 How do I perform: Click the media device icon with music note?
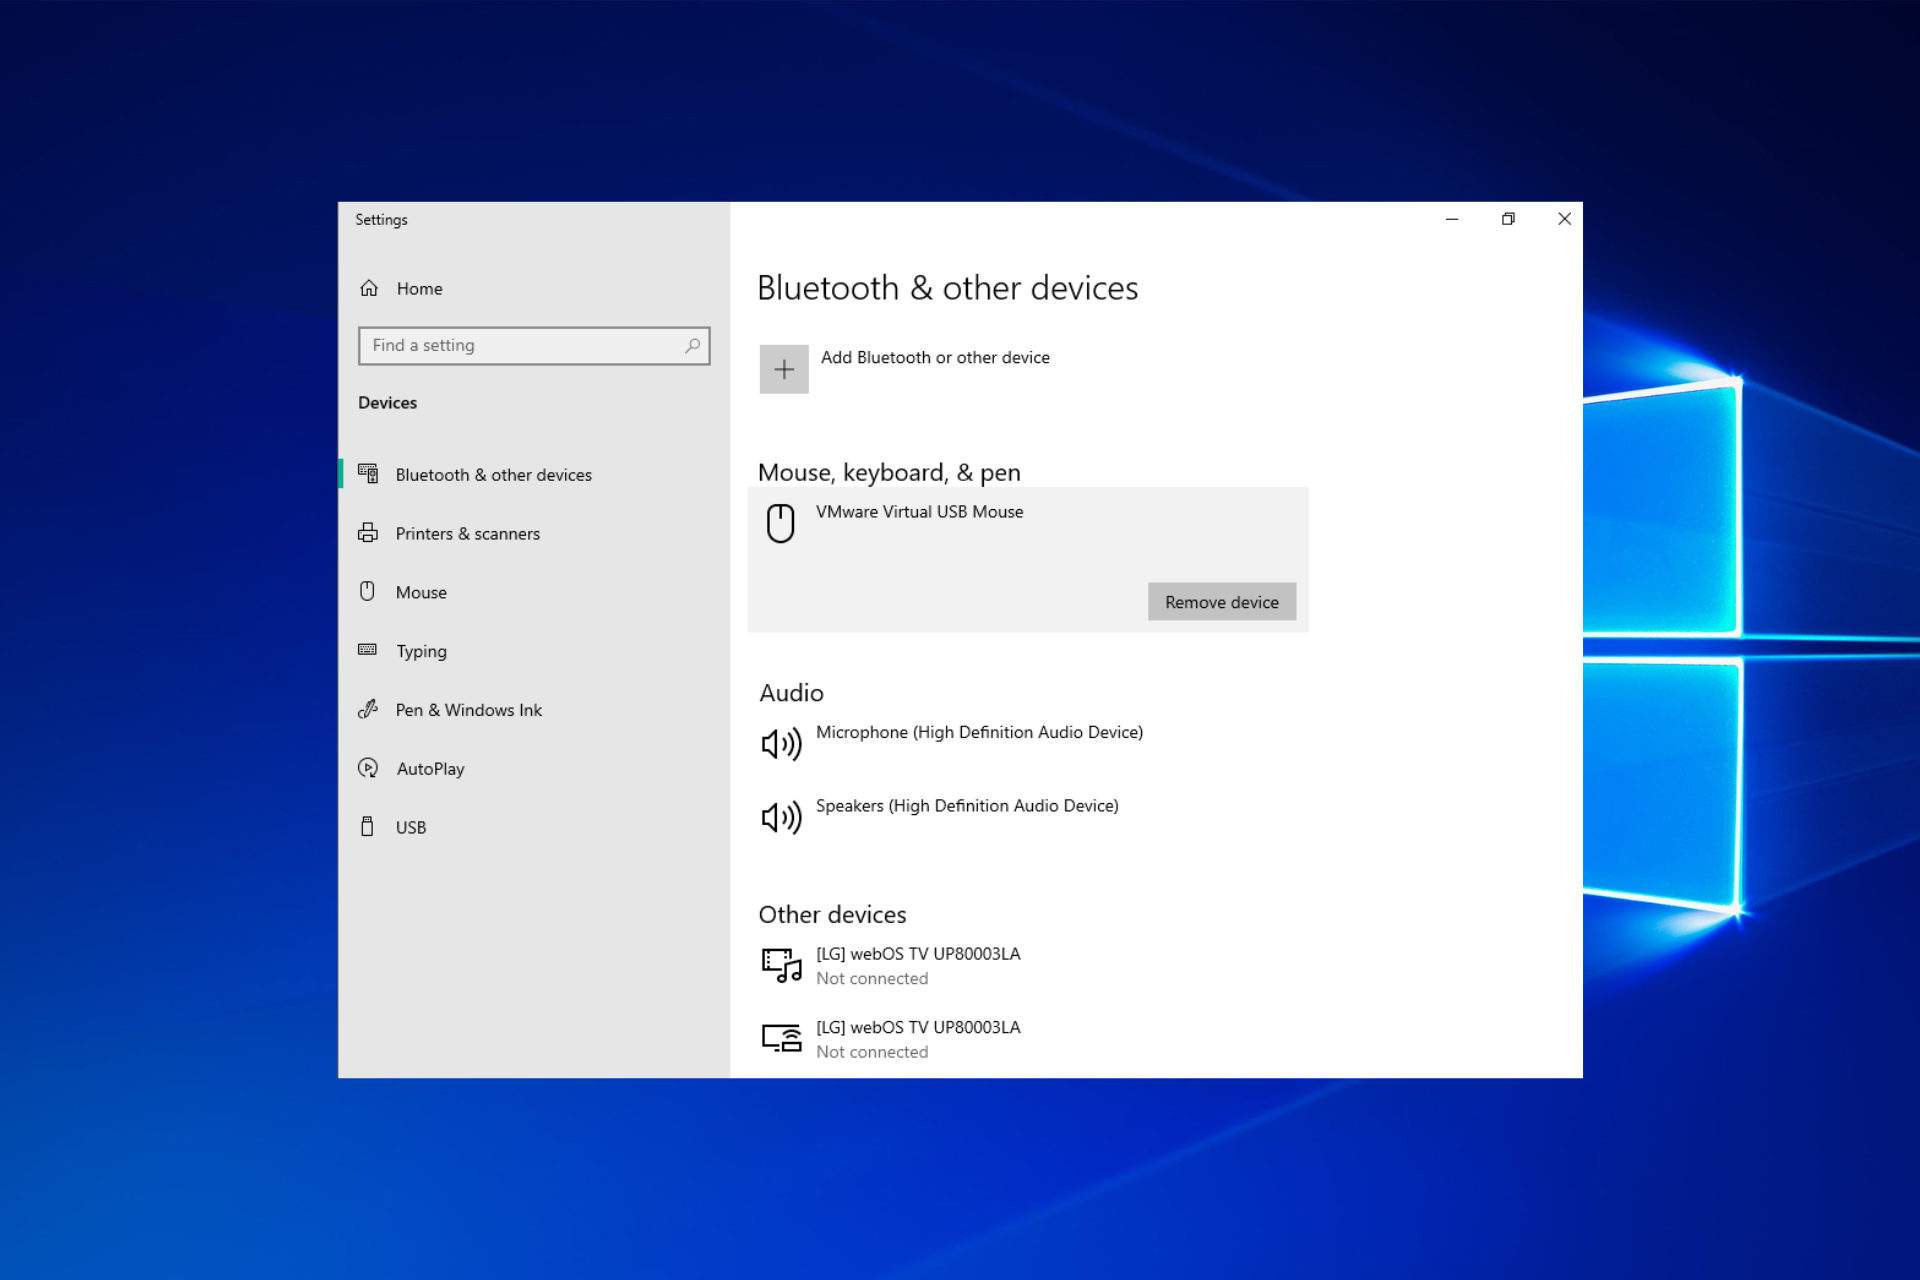tap(782, 966)
